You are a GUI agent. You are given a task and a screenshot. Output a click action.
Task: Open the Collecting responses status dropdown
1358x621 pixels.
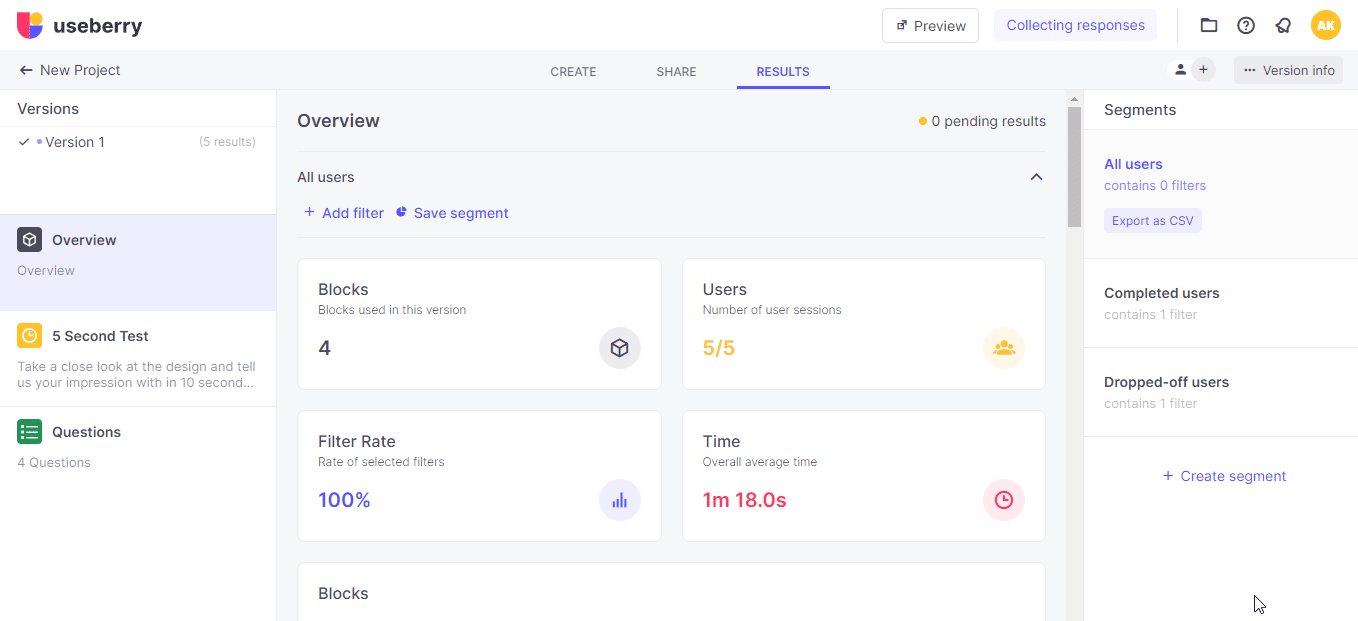tap(1075, 26)
